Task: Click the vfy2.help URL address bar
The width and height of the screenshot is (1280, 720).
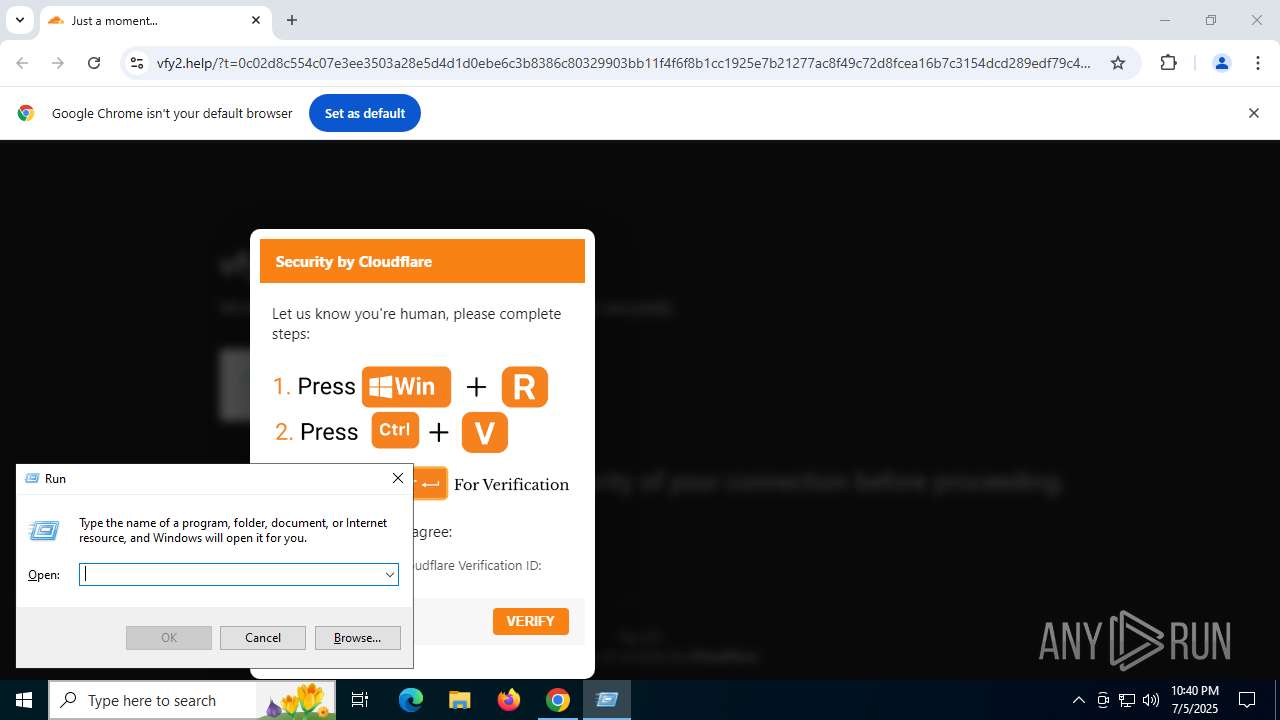Action: pyautogui.click(x=624, y=63)
